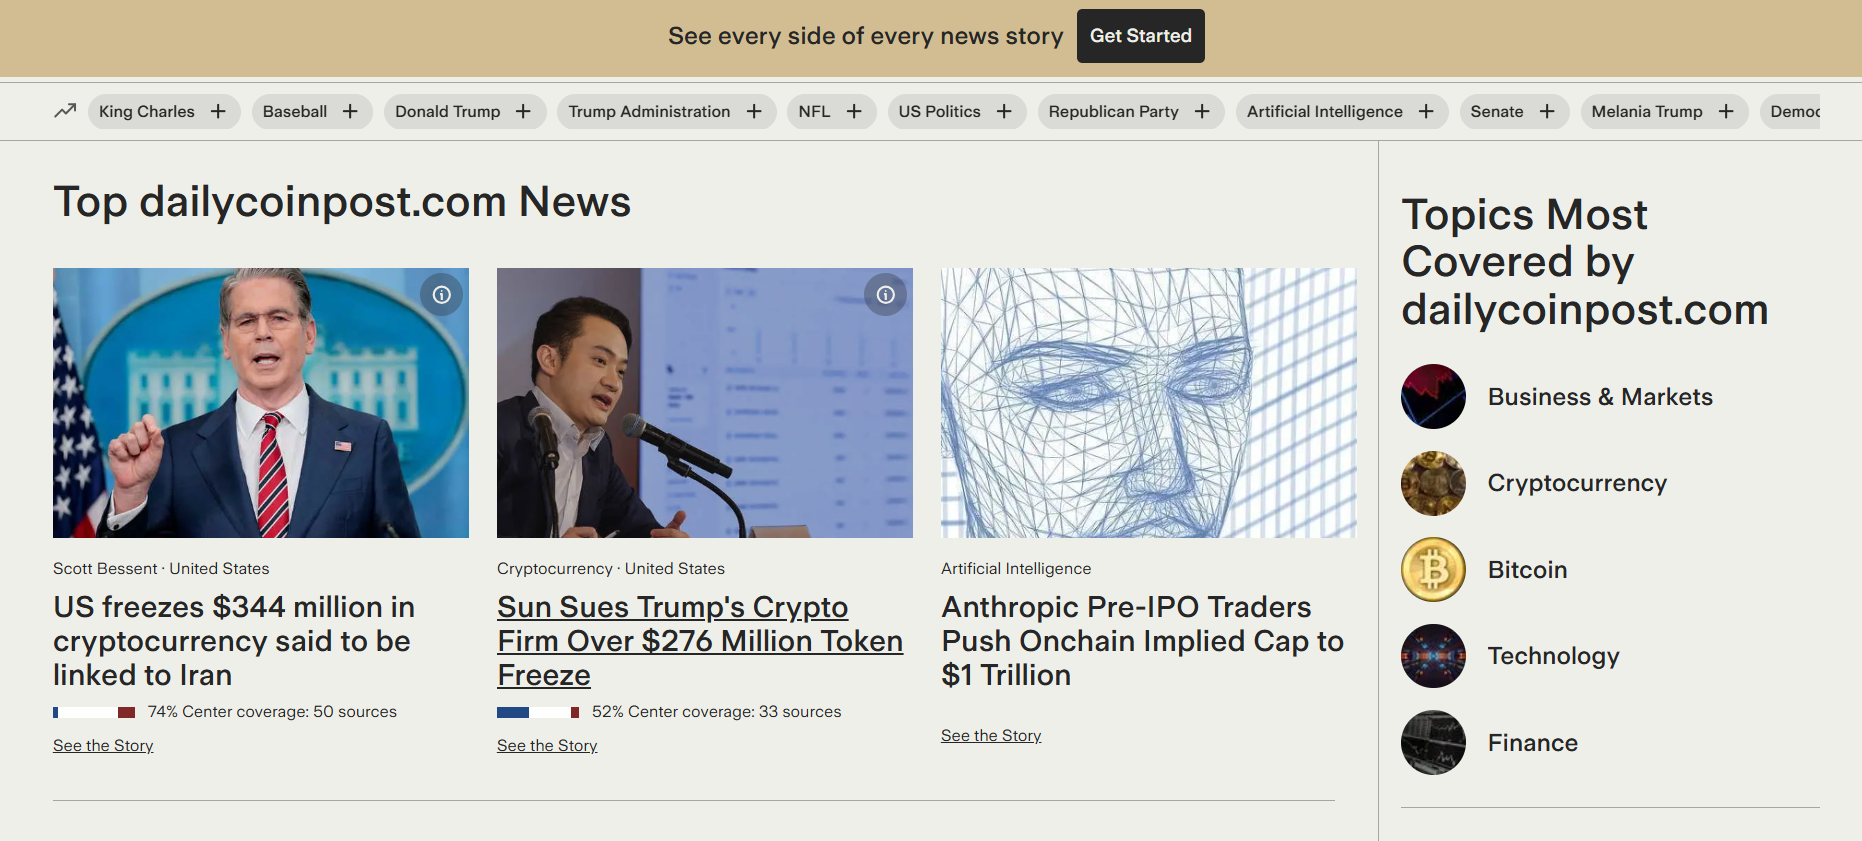Click See the Story under Anthropic article

click(x=991, y=736)
